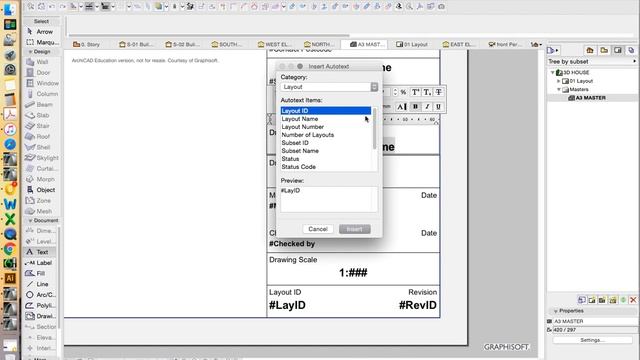Select the Skylight tool
Viewport: 640px width, 360px height.
[42, 158]
